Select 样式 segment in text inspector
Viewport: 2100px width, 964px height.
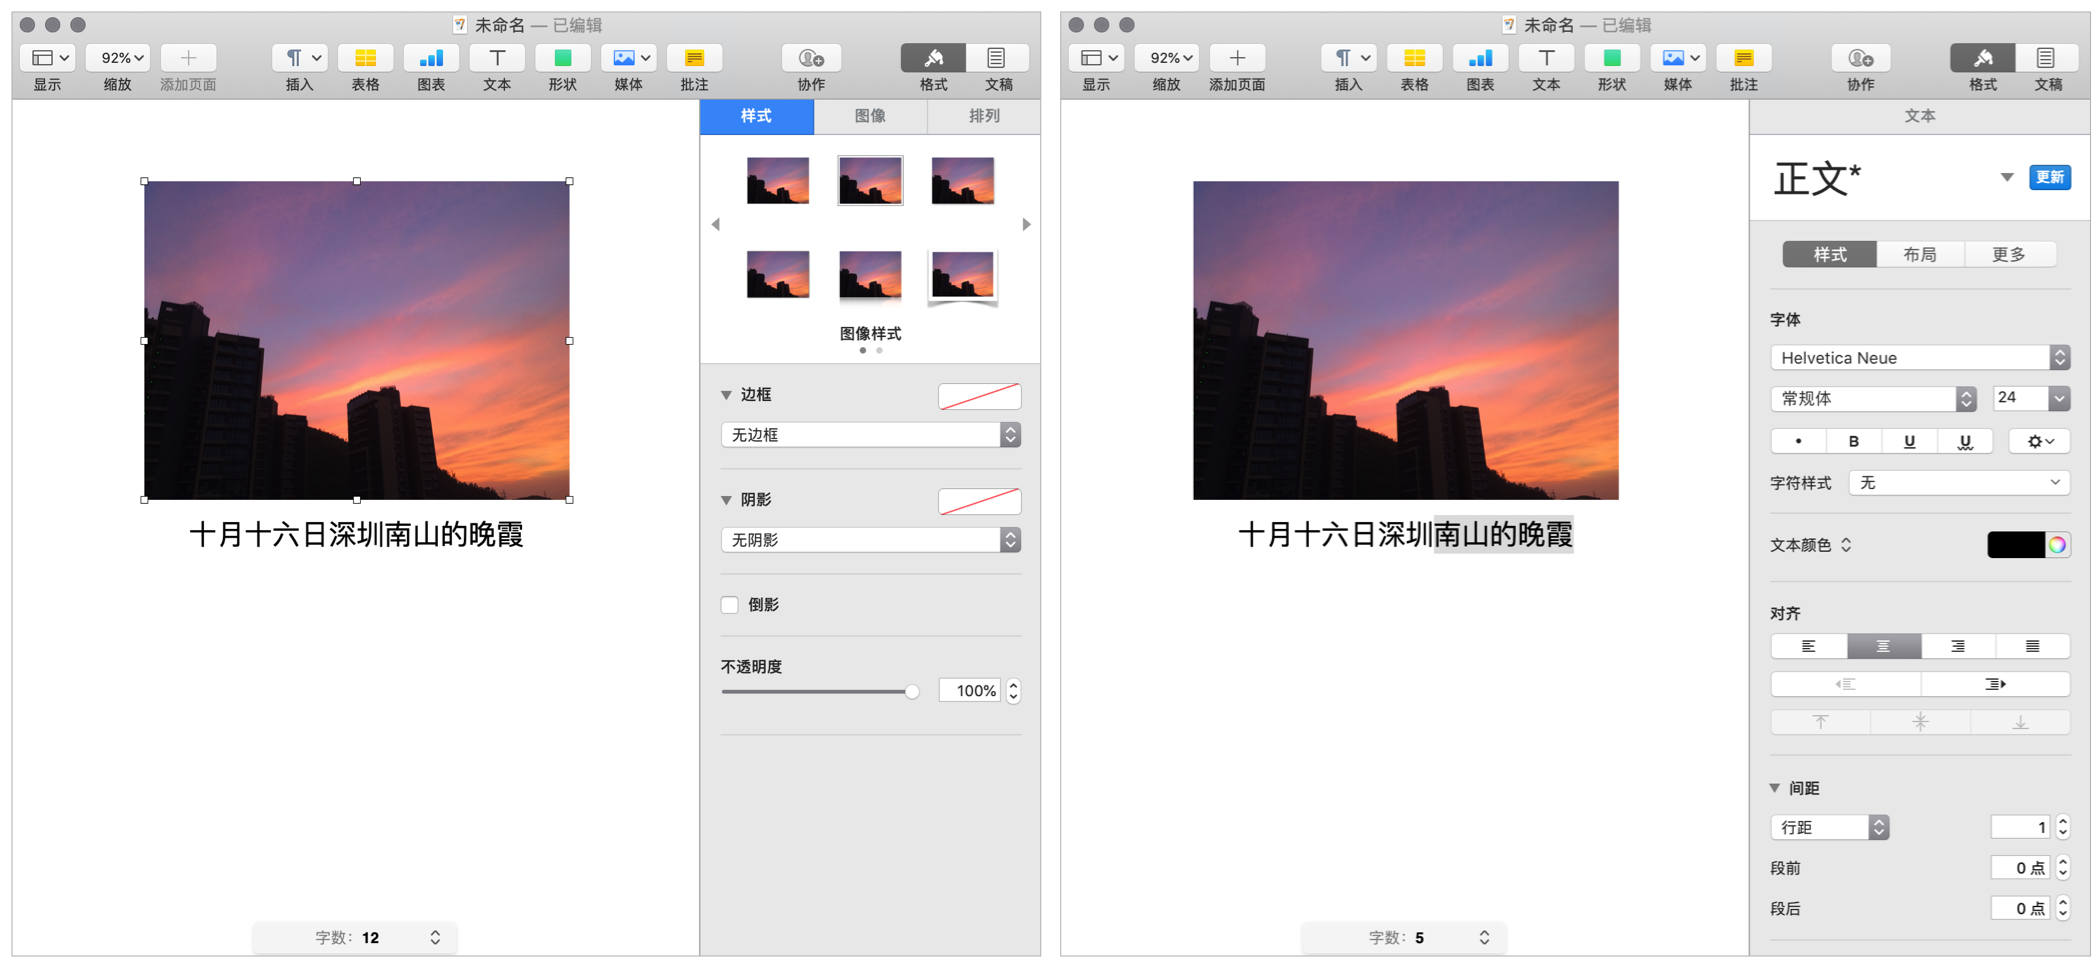click(1830, 254)
